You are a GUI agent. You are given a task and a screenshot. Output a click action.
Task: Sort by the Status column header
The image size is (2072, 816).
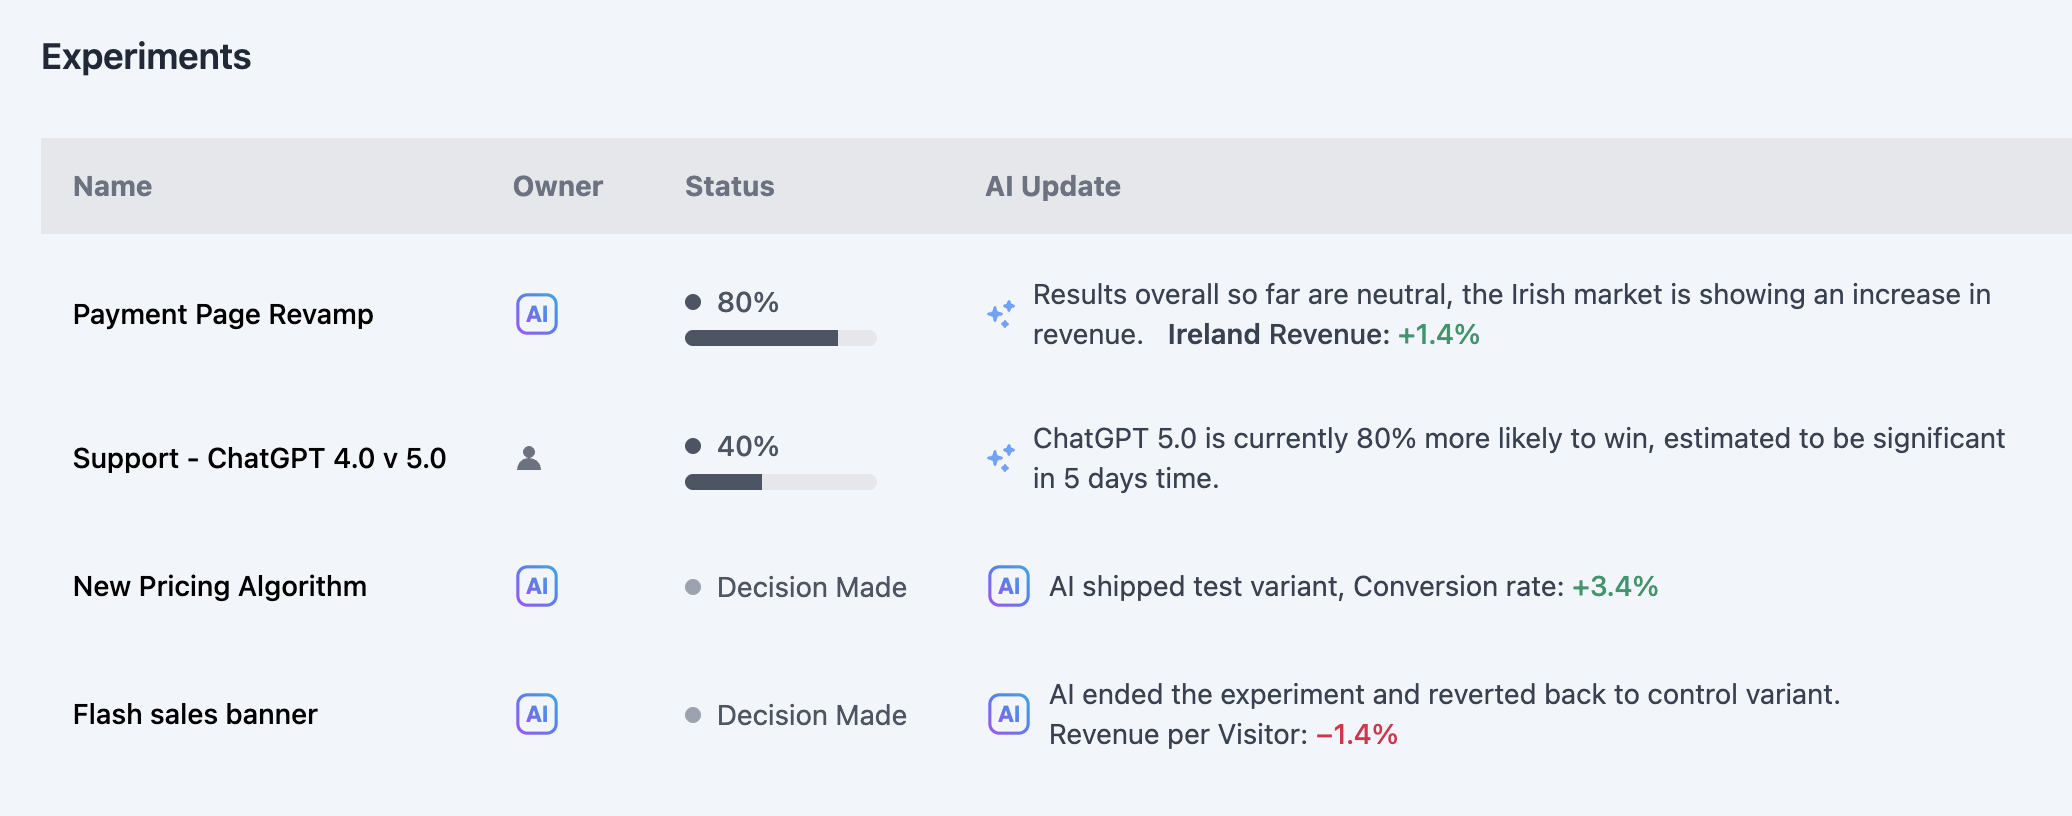pos(729,186)
